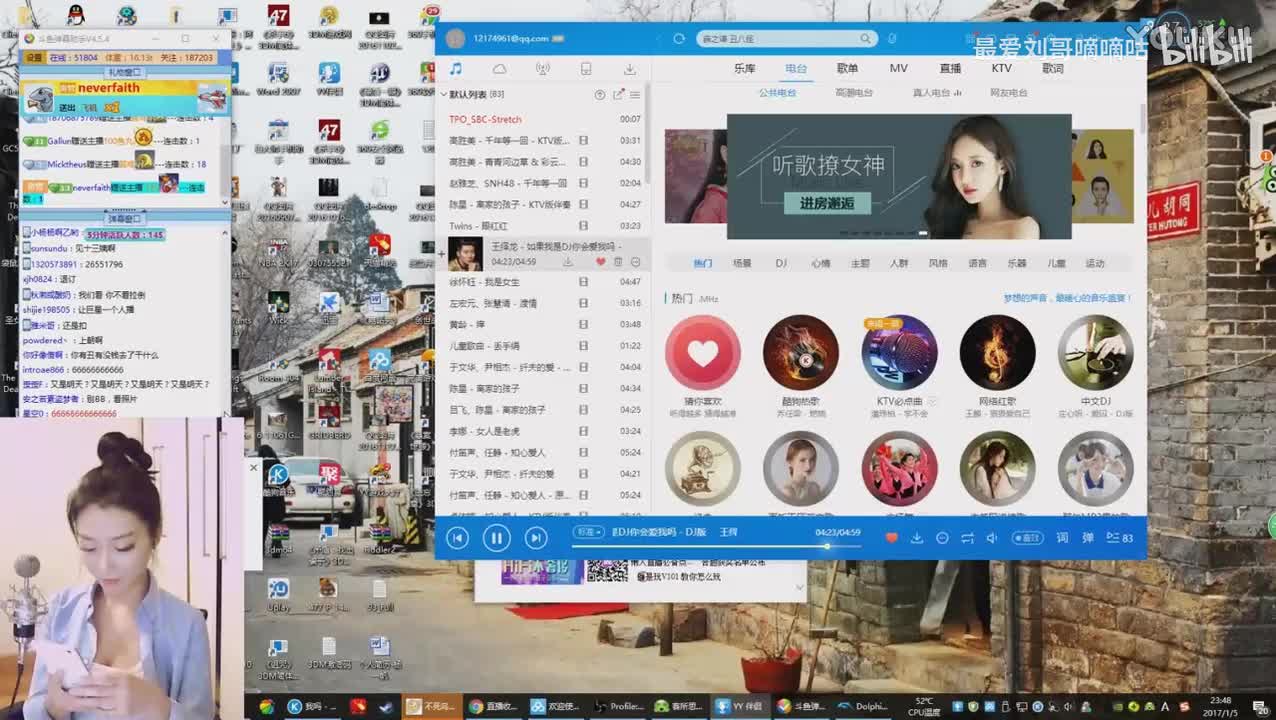Switch to the 直播 tab

[x=950, y=68]
